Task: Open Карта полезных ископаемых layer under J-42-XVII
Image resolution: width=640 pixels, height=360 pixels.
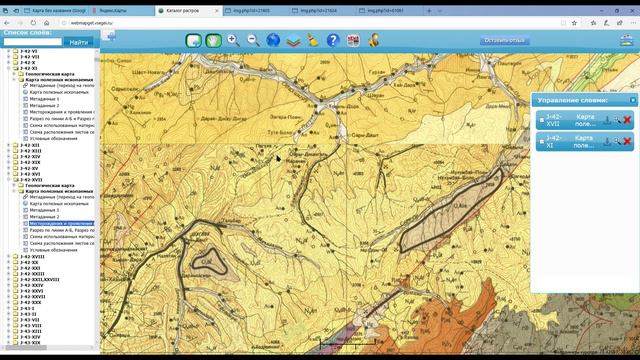Action: (x=59, y=203)
